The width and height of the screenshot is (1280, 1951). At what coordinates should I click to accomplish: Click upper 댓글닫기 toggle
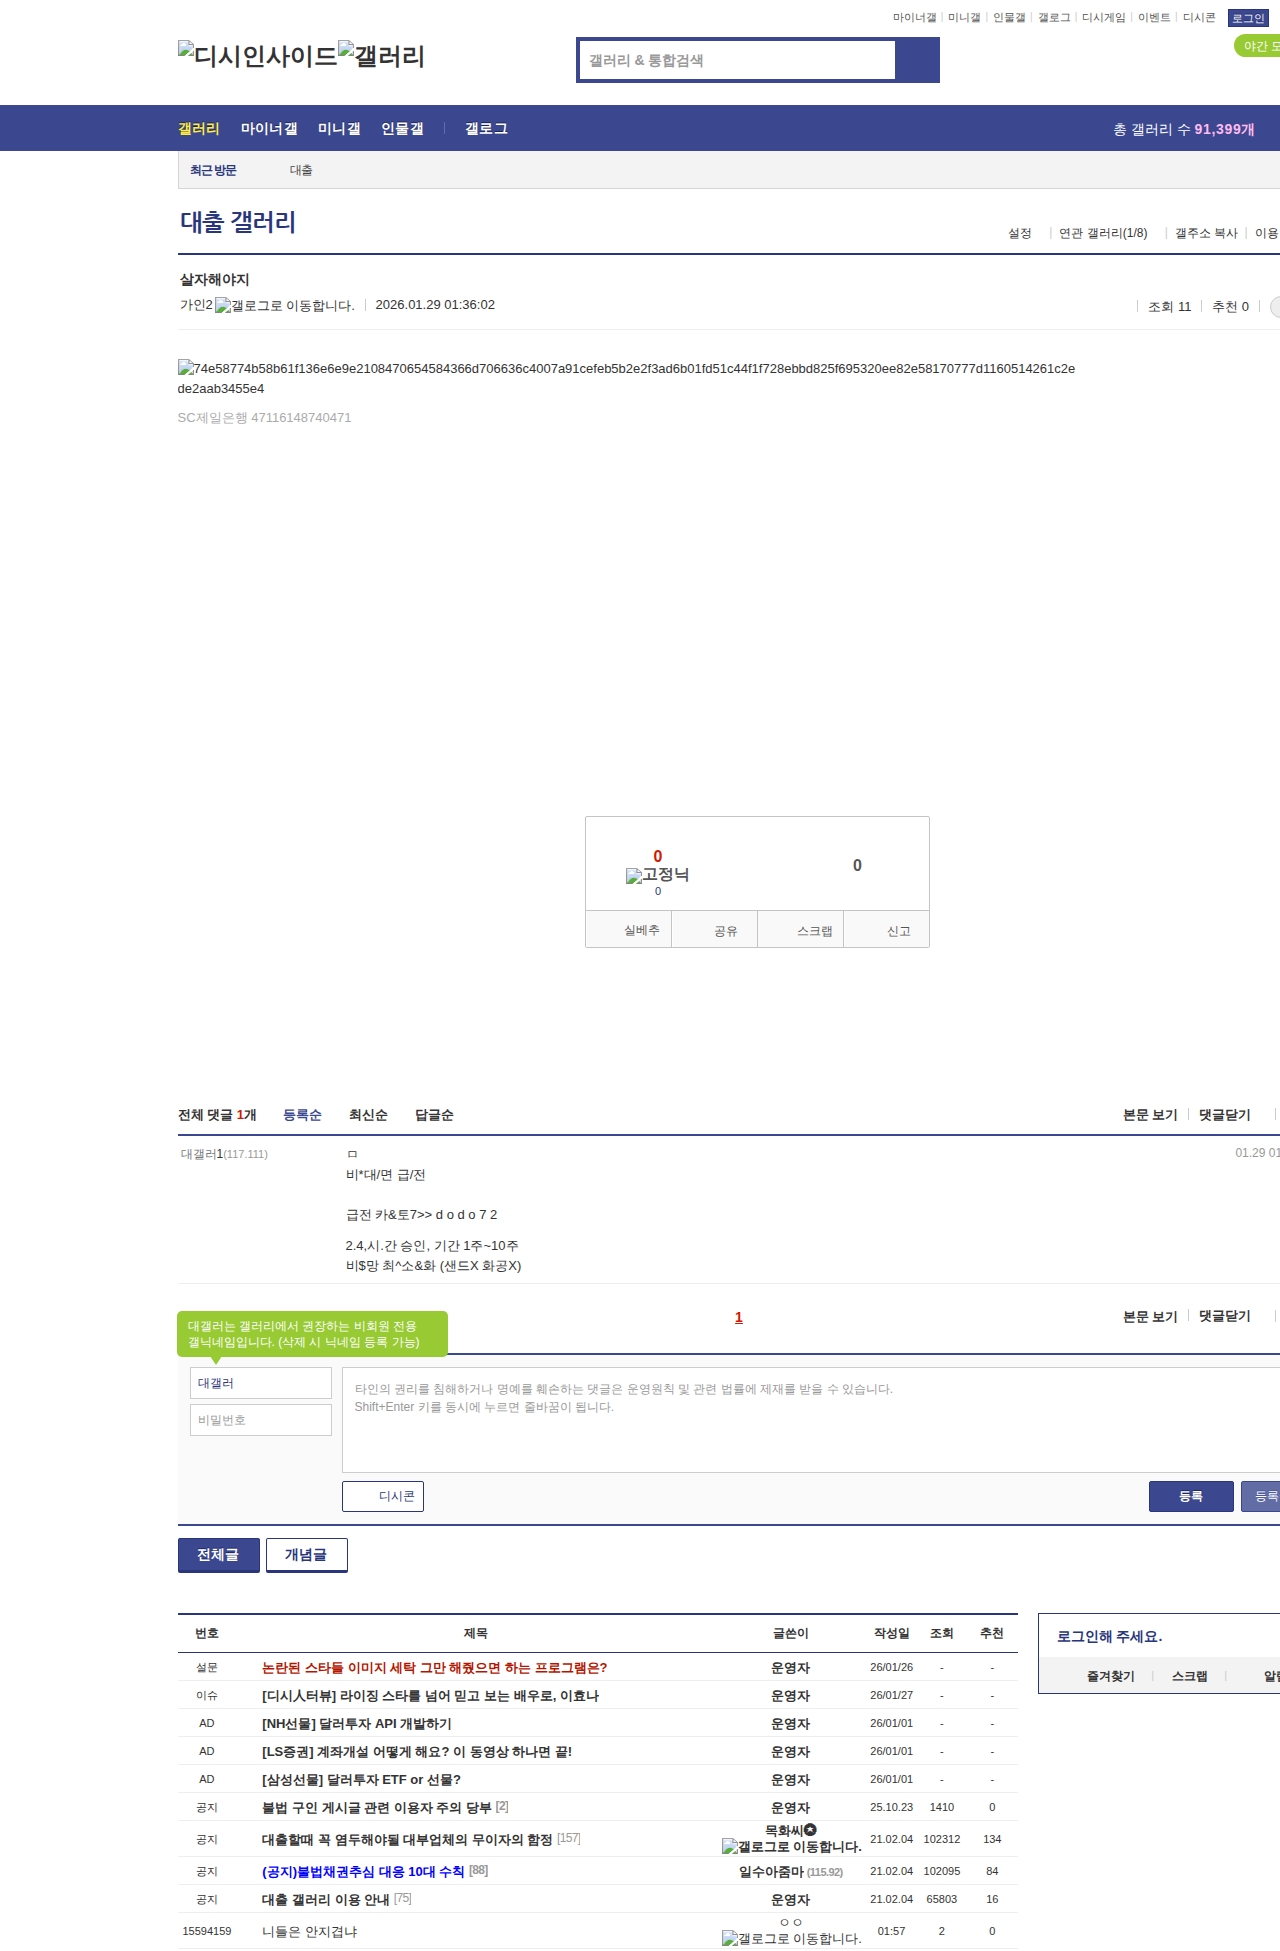(x=1225, y=1115)
